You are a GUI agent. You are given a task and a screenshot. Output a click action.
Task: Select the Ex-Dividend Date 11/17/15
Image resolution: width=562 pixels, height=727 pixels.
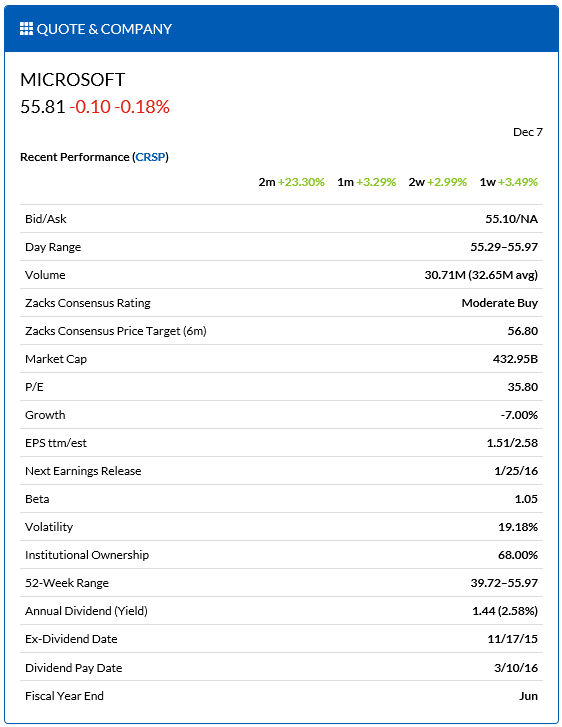tap(512, 639)
